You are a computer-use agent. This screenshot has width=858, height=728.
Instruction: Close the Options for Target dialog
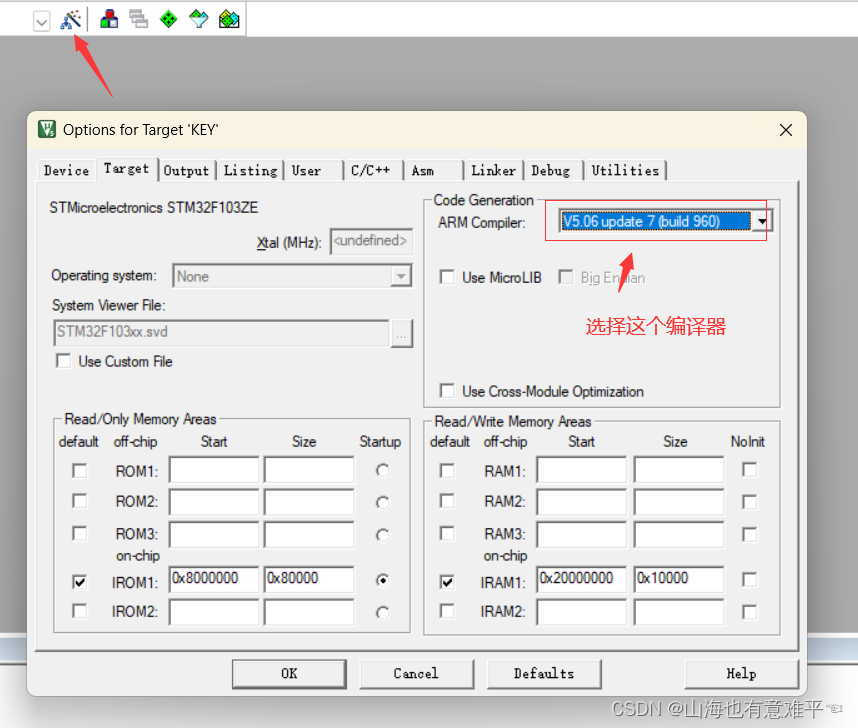786,130
